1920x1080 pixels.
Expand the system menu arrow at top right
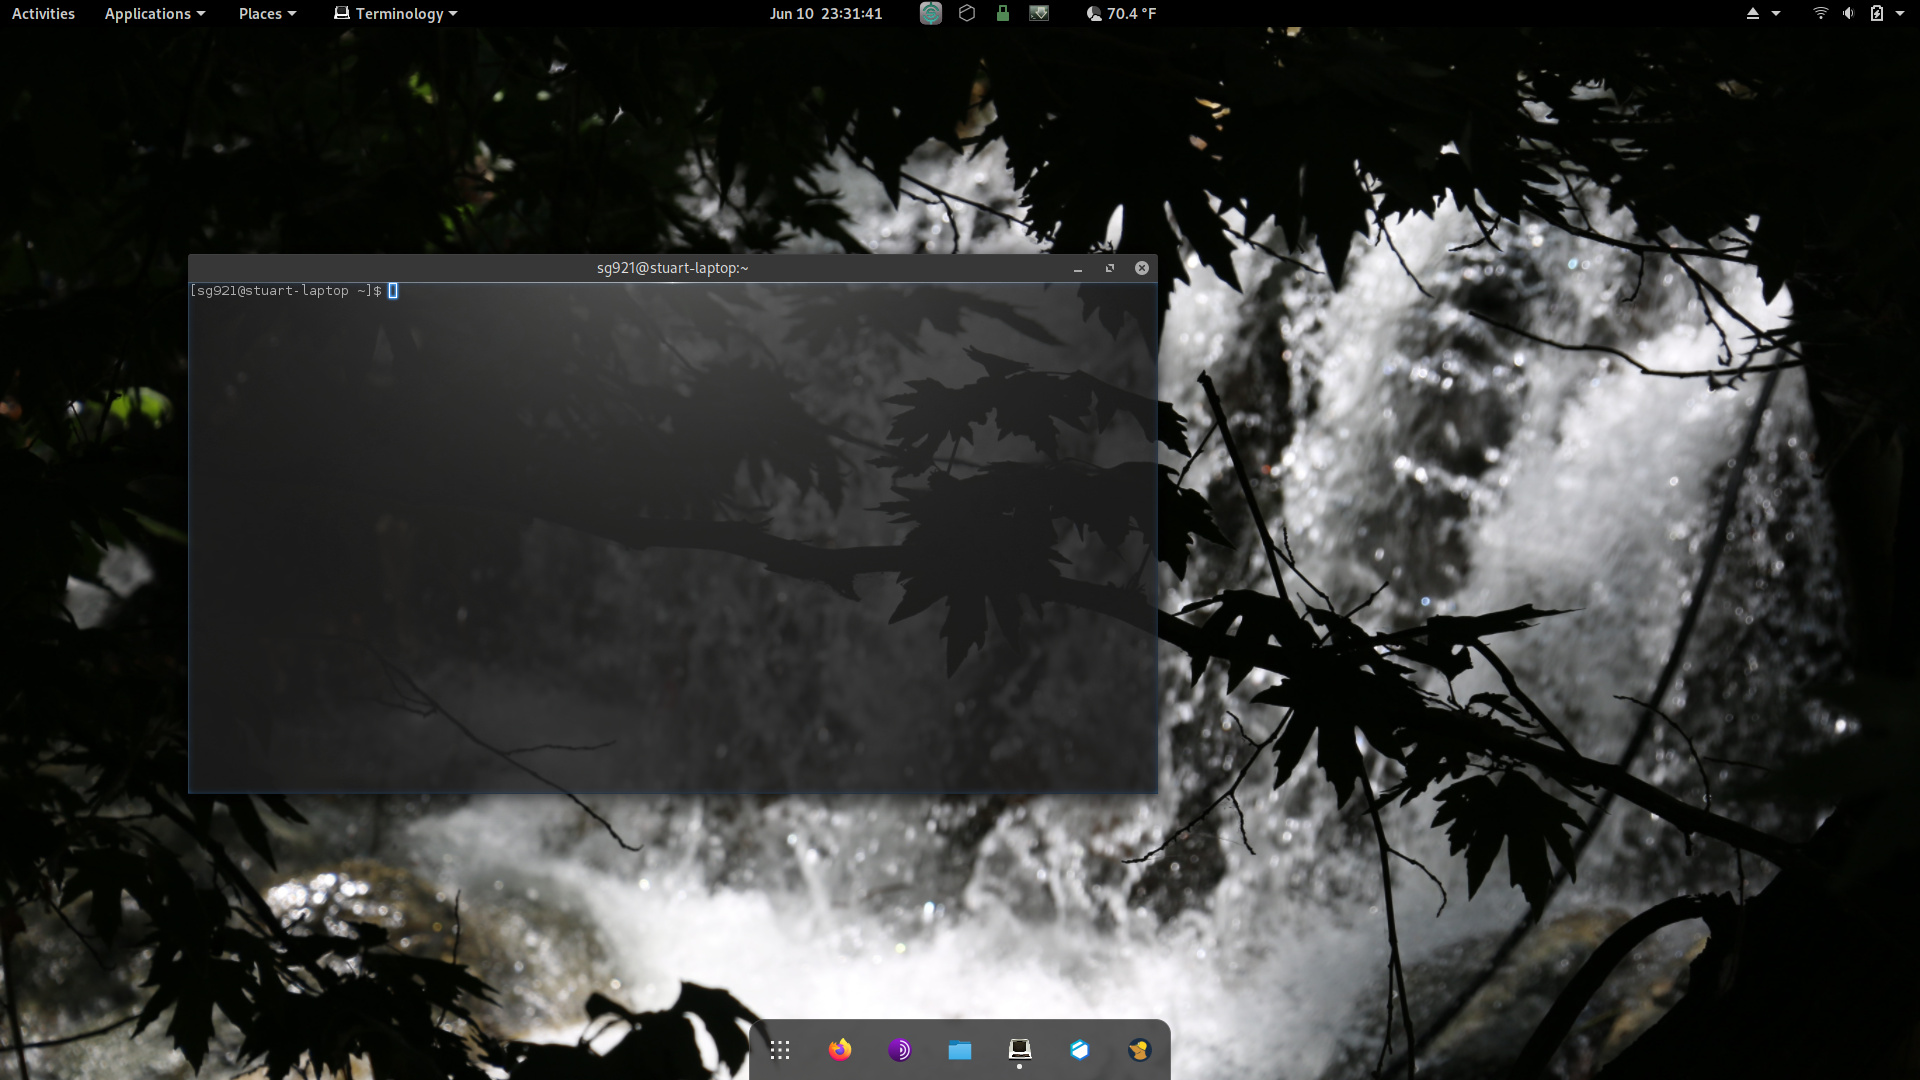[1900, 14]
